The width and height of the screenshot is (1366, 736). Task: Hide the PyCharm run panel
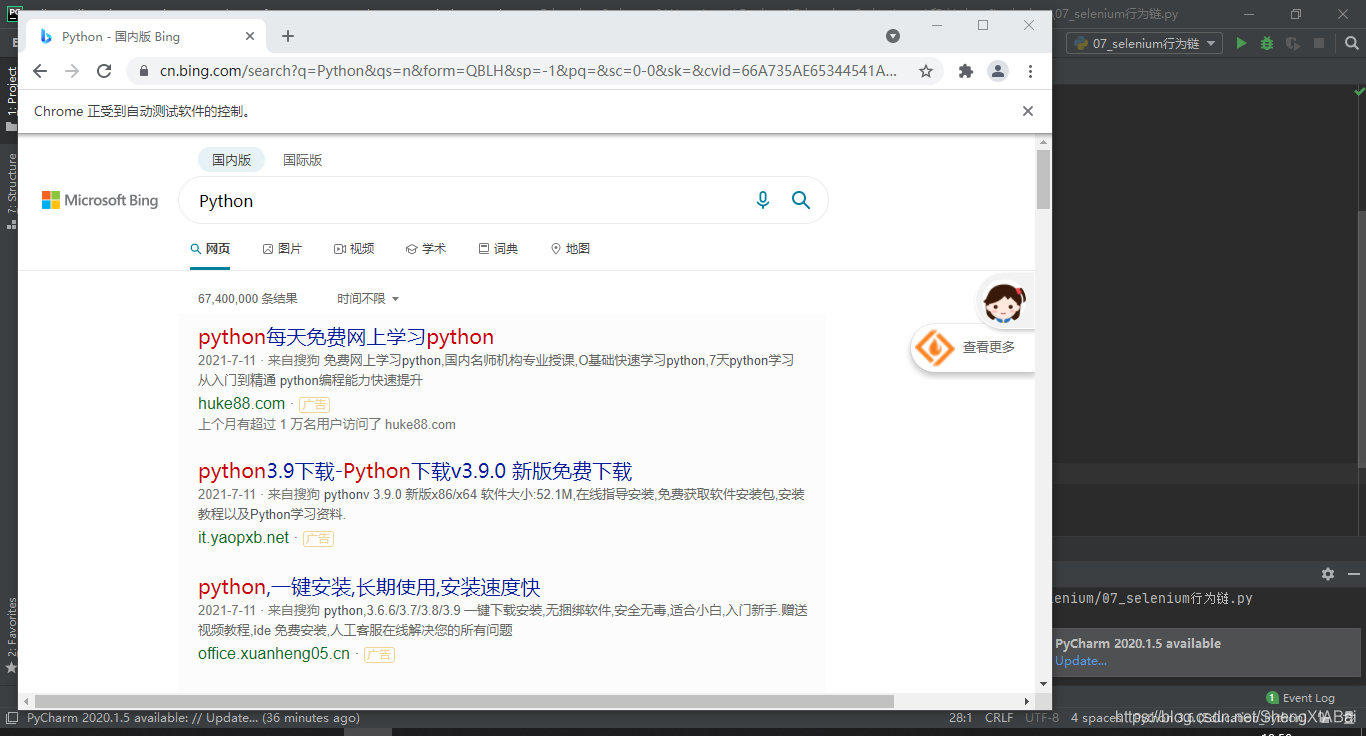point(1354,574)
